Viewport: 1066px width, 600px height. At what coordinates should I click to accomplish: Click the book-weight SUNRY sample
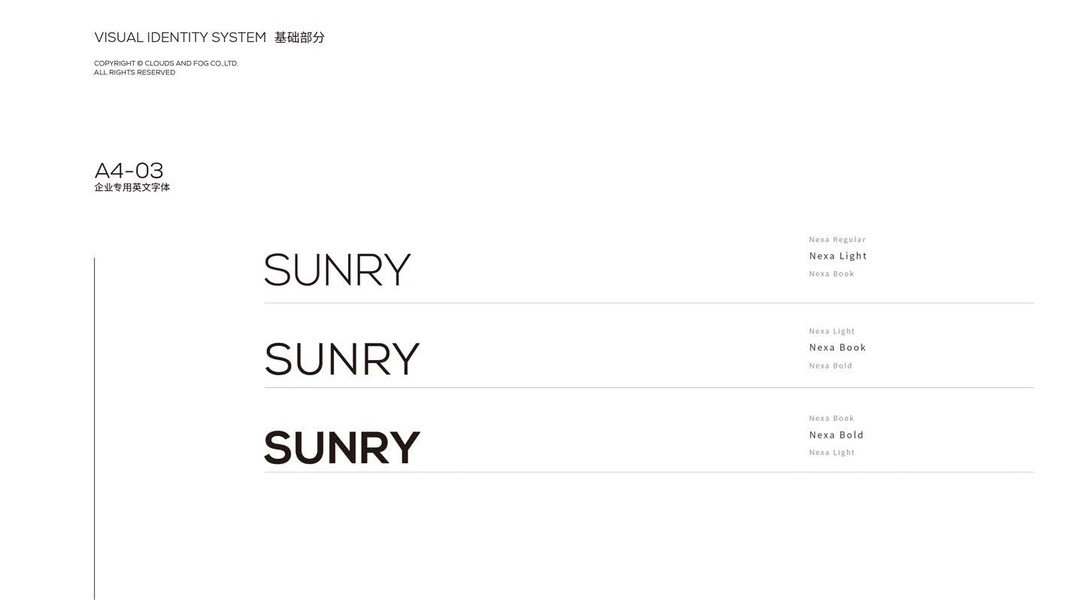(x=341, y=359)
